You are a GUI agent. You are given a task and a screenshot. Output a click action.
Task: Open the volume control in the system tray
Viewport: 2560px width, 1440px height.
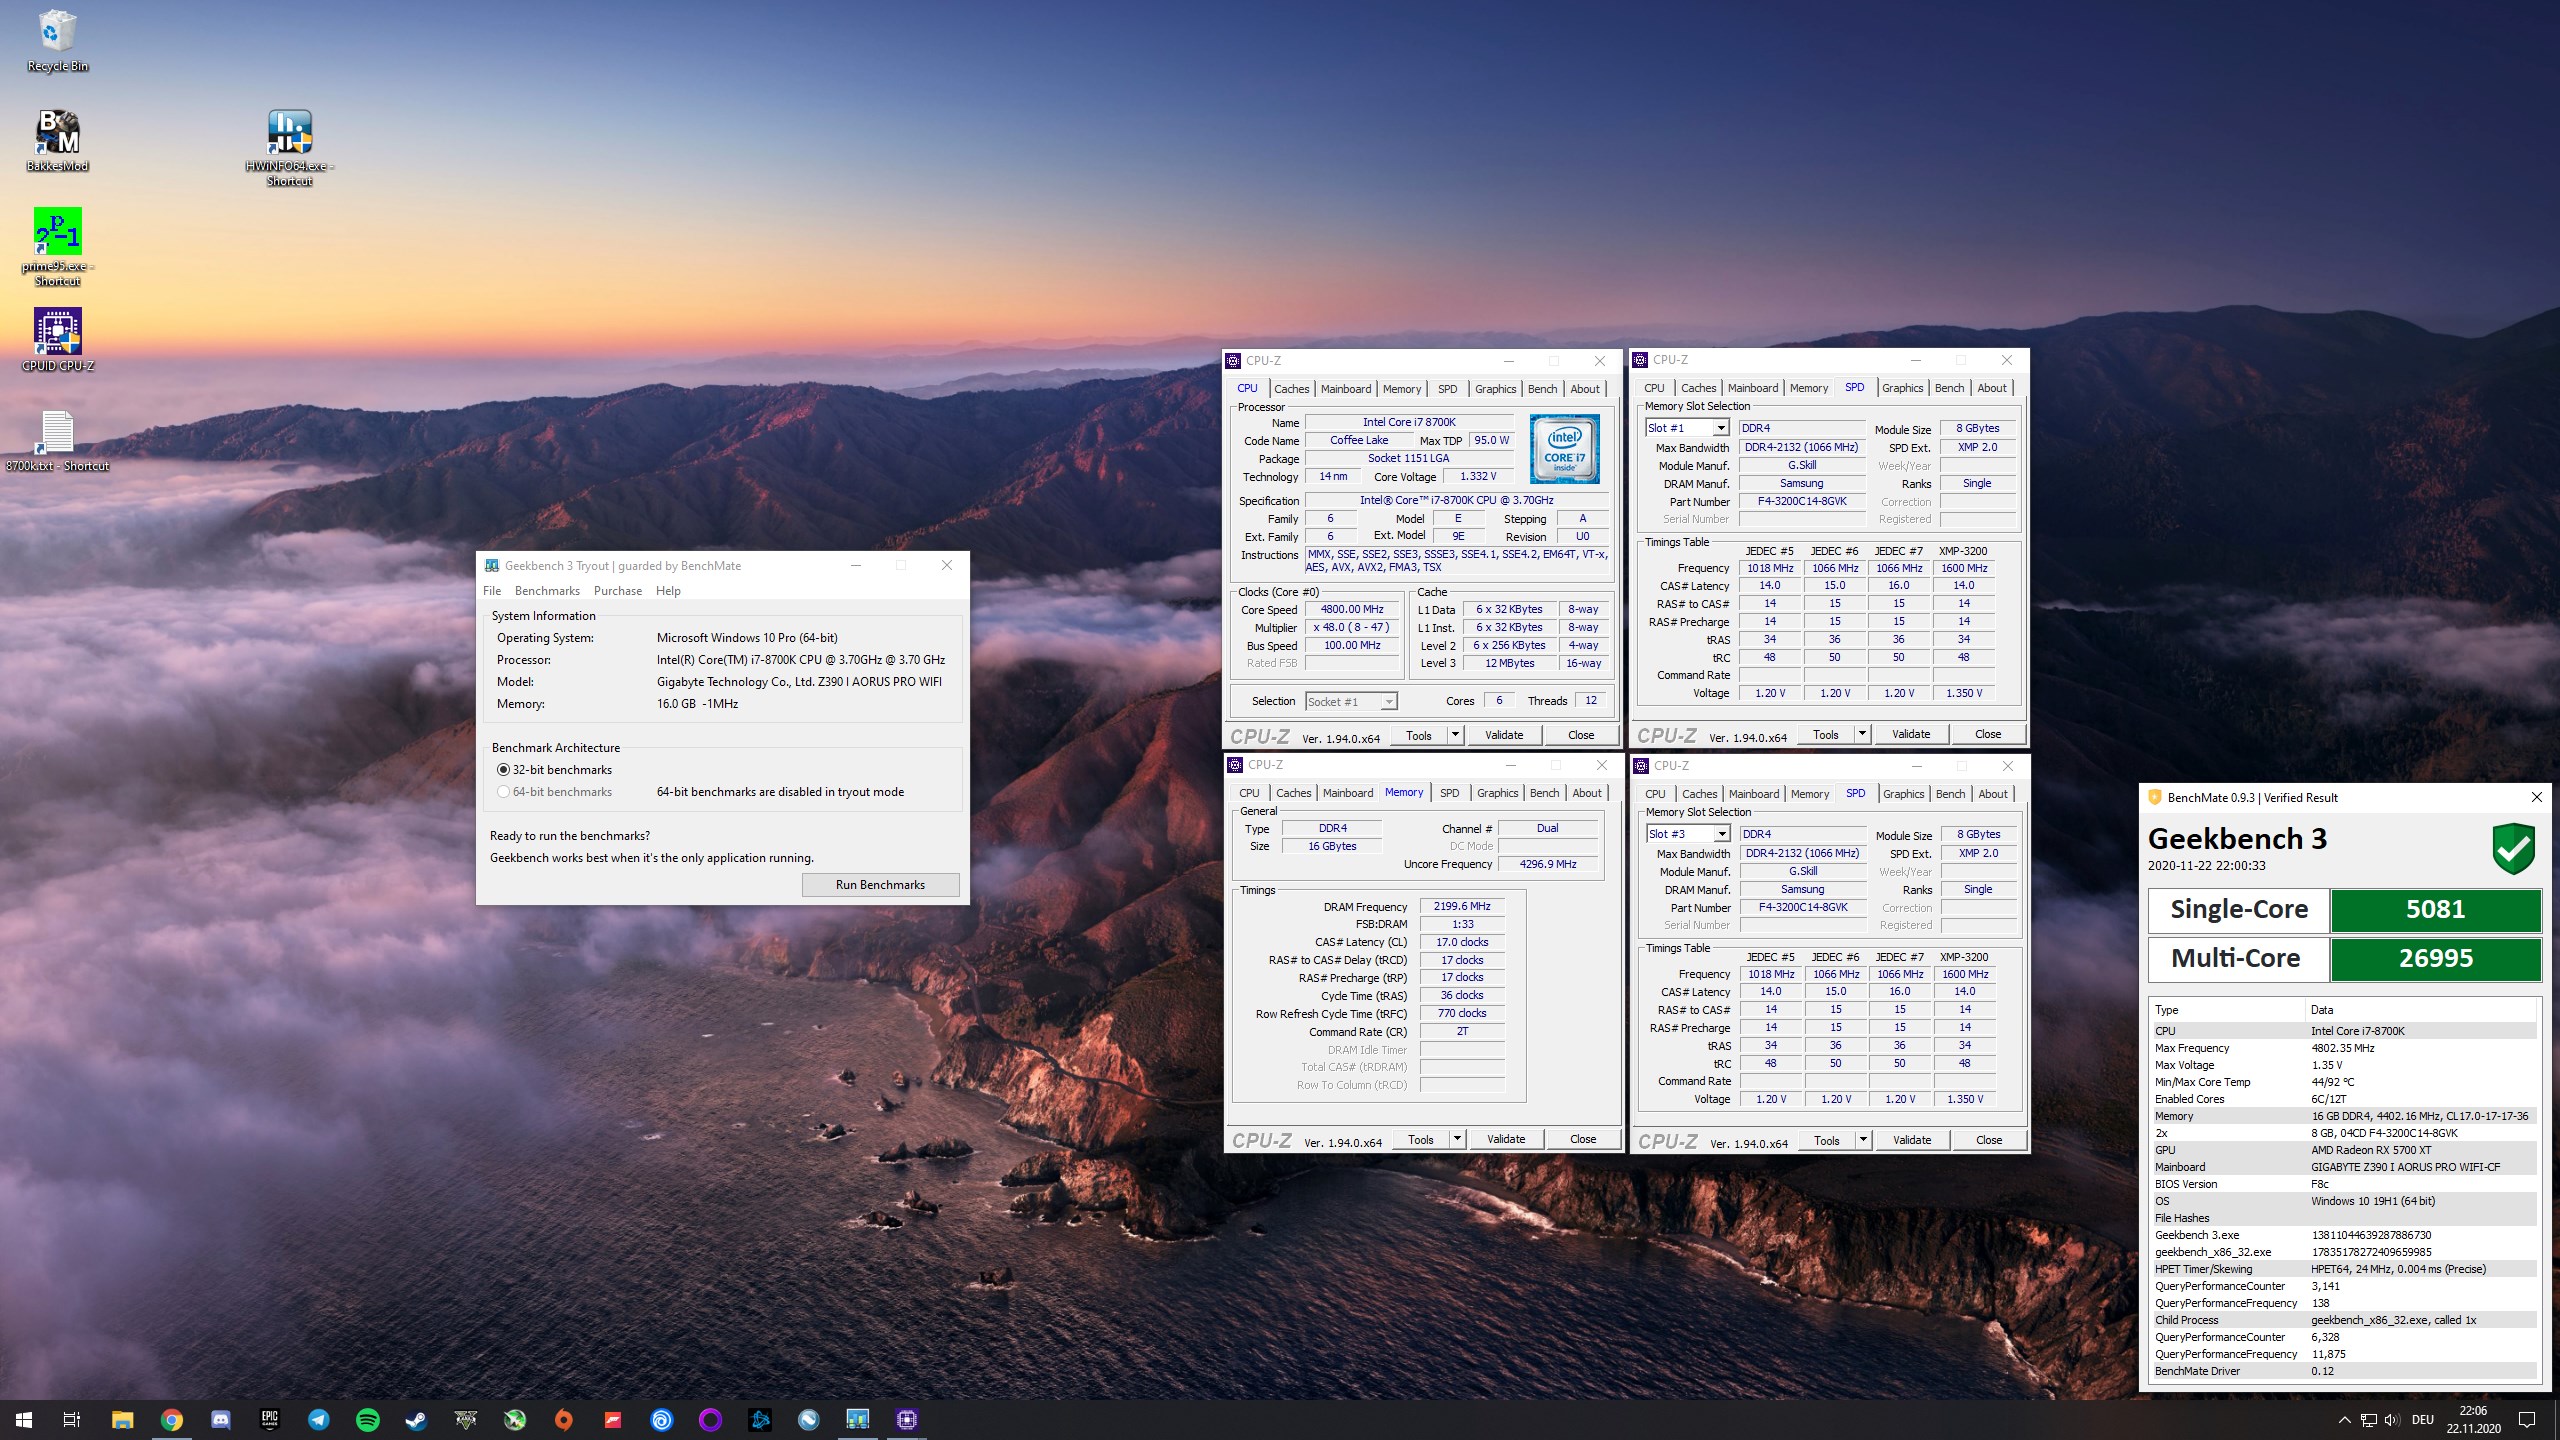2391,1420
